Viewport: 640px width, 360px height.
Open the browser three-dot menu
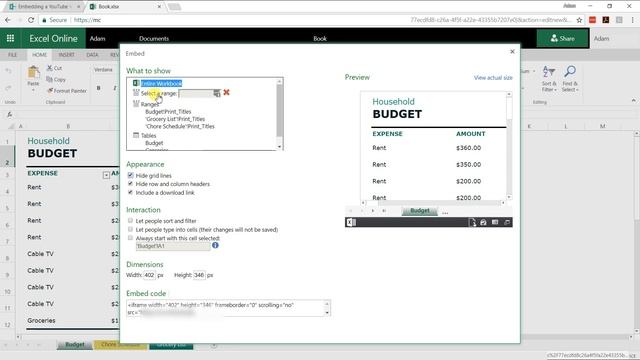coord(633,20)
